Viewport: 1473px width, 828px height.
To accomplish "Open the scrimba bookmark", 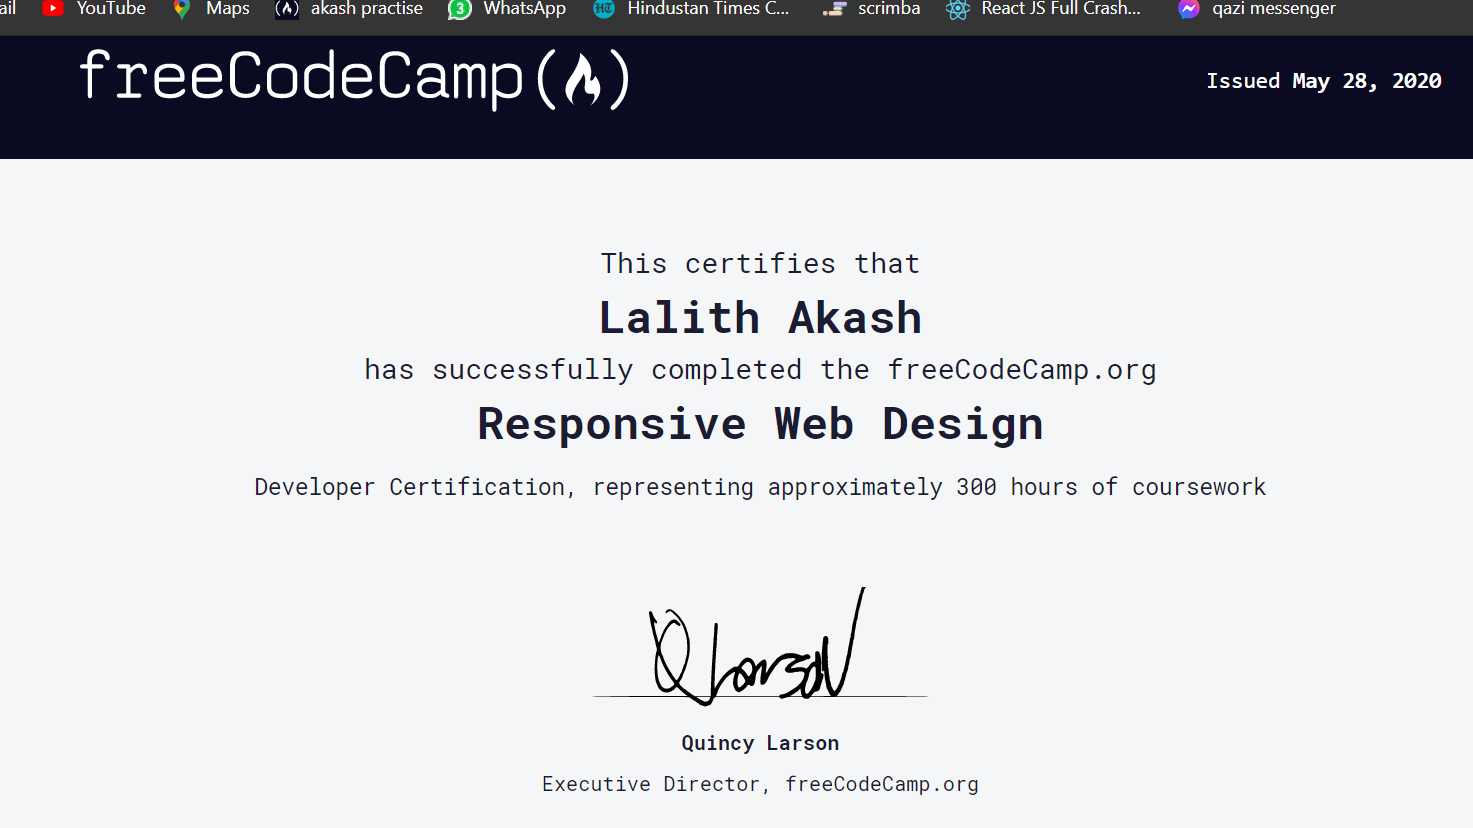I will [x=871, y=9].
